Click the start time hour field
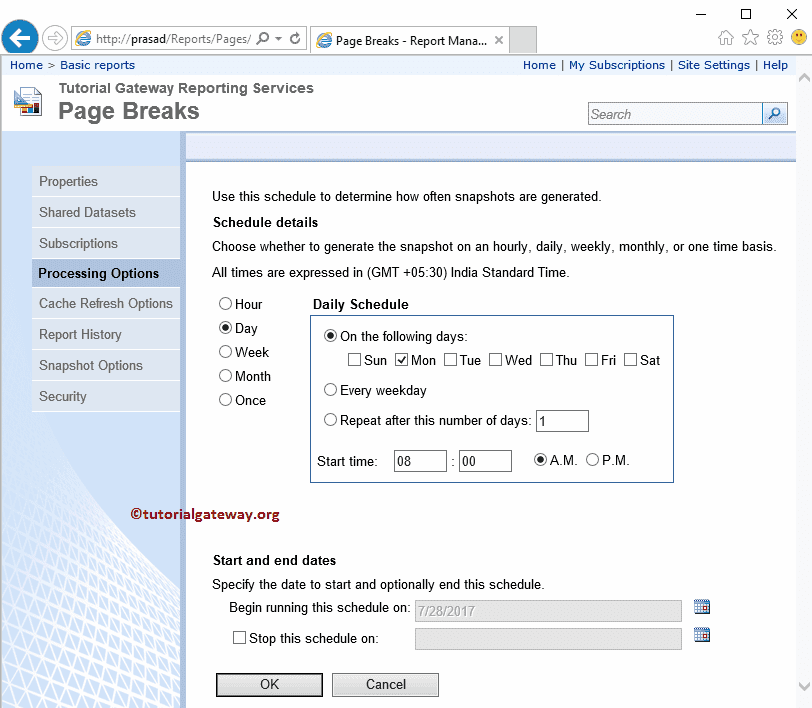812x708 pixels. [420, 461]
